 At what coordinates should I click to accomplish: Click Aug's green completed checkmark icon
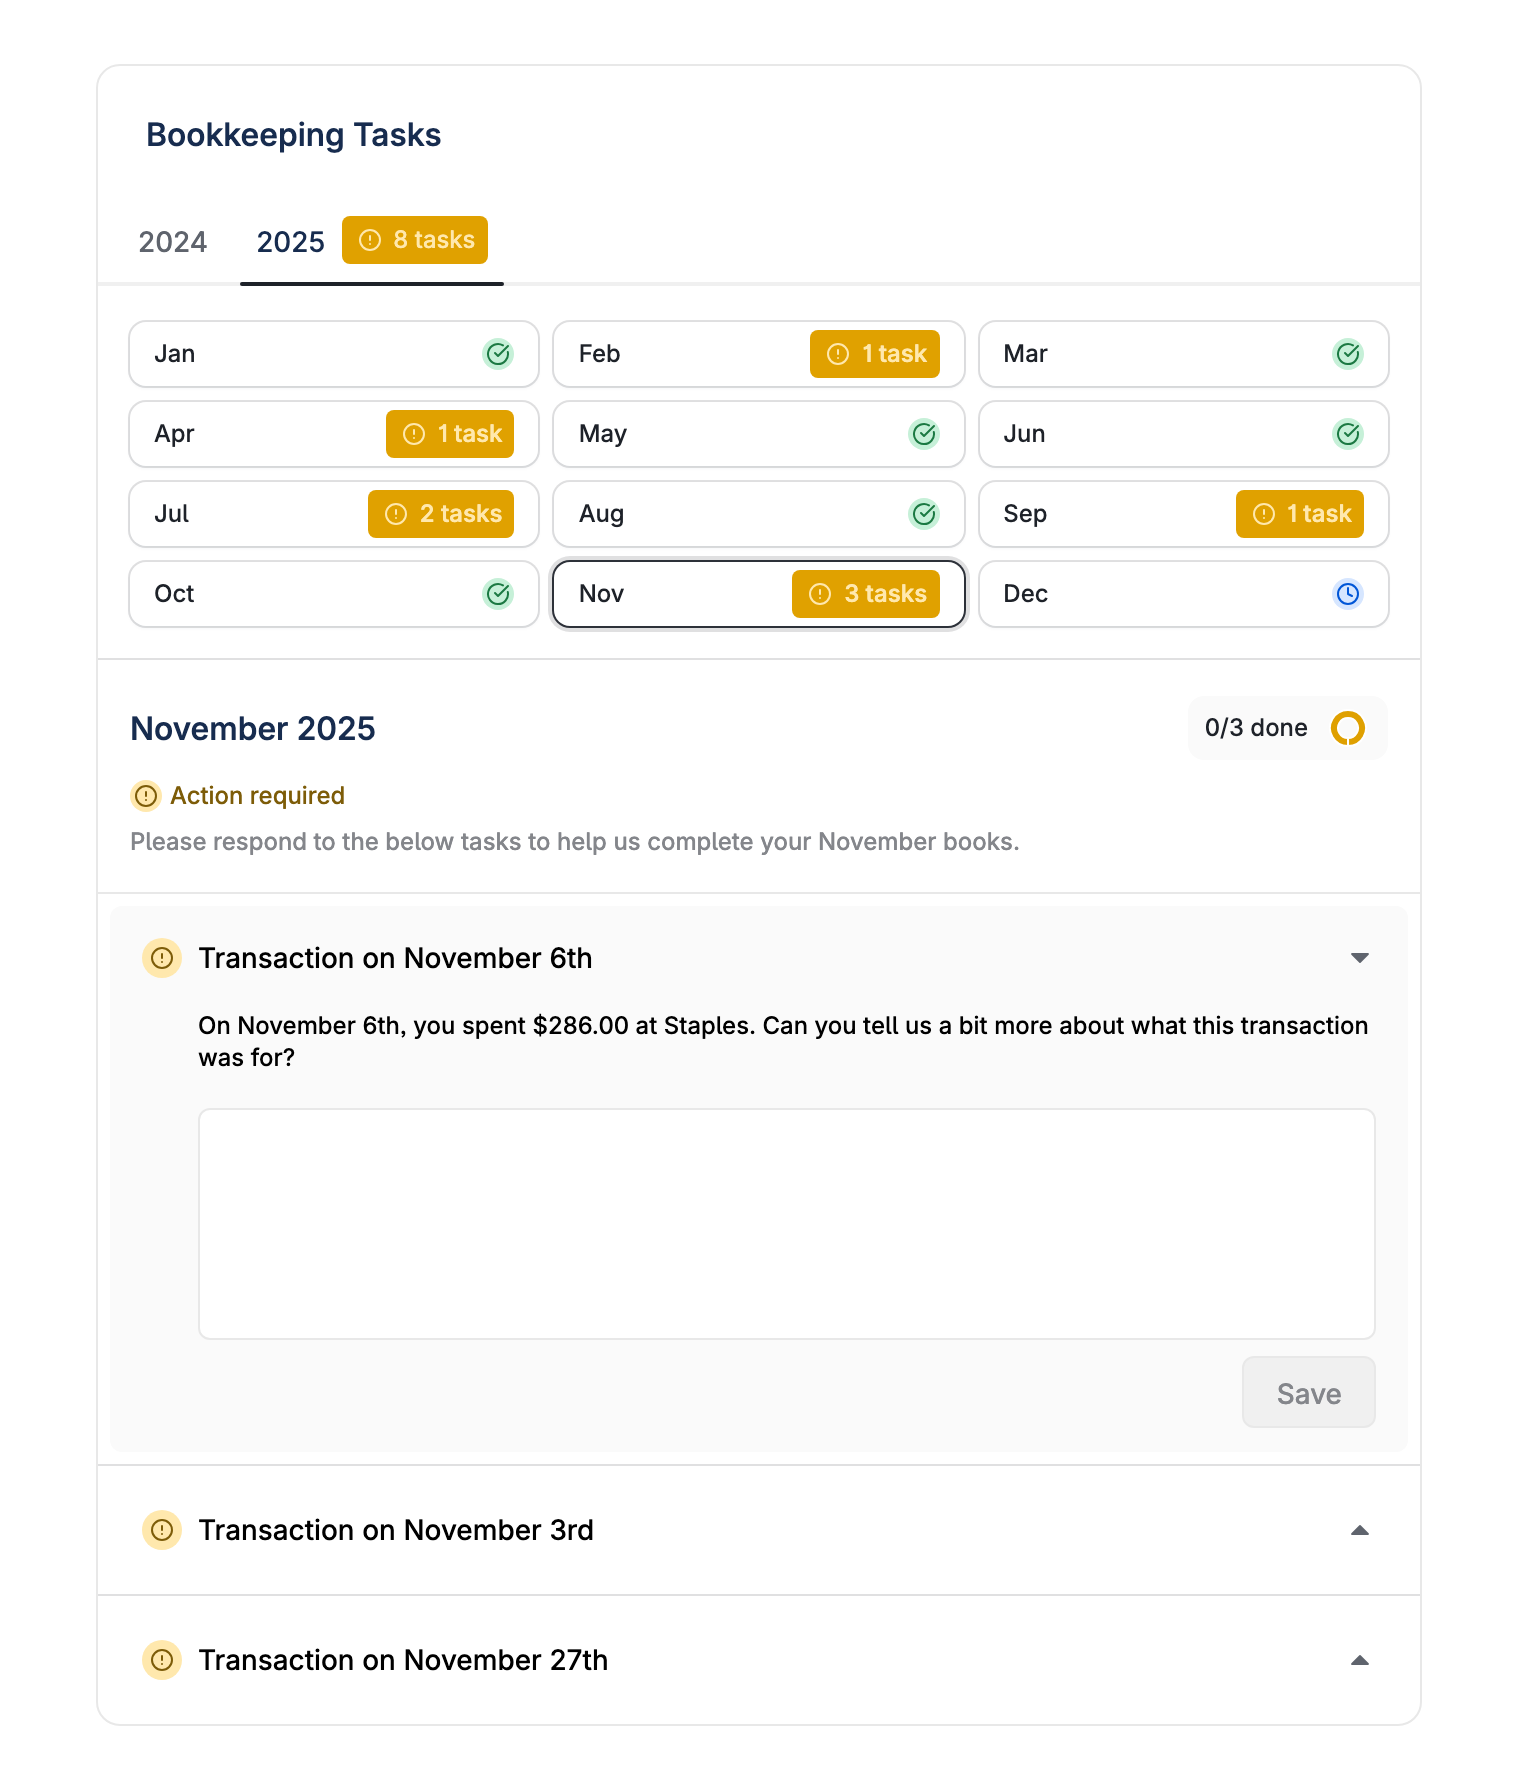[x=924, y=514]
